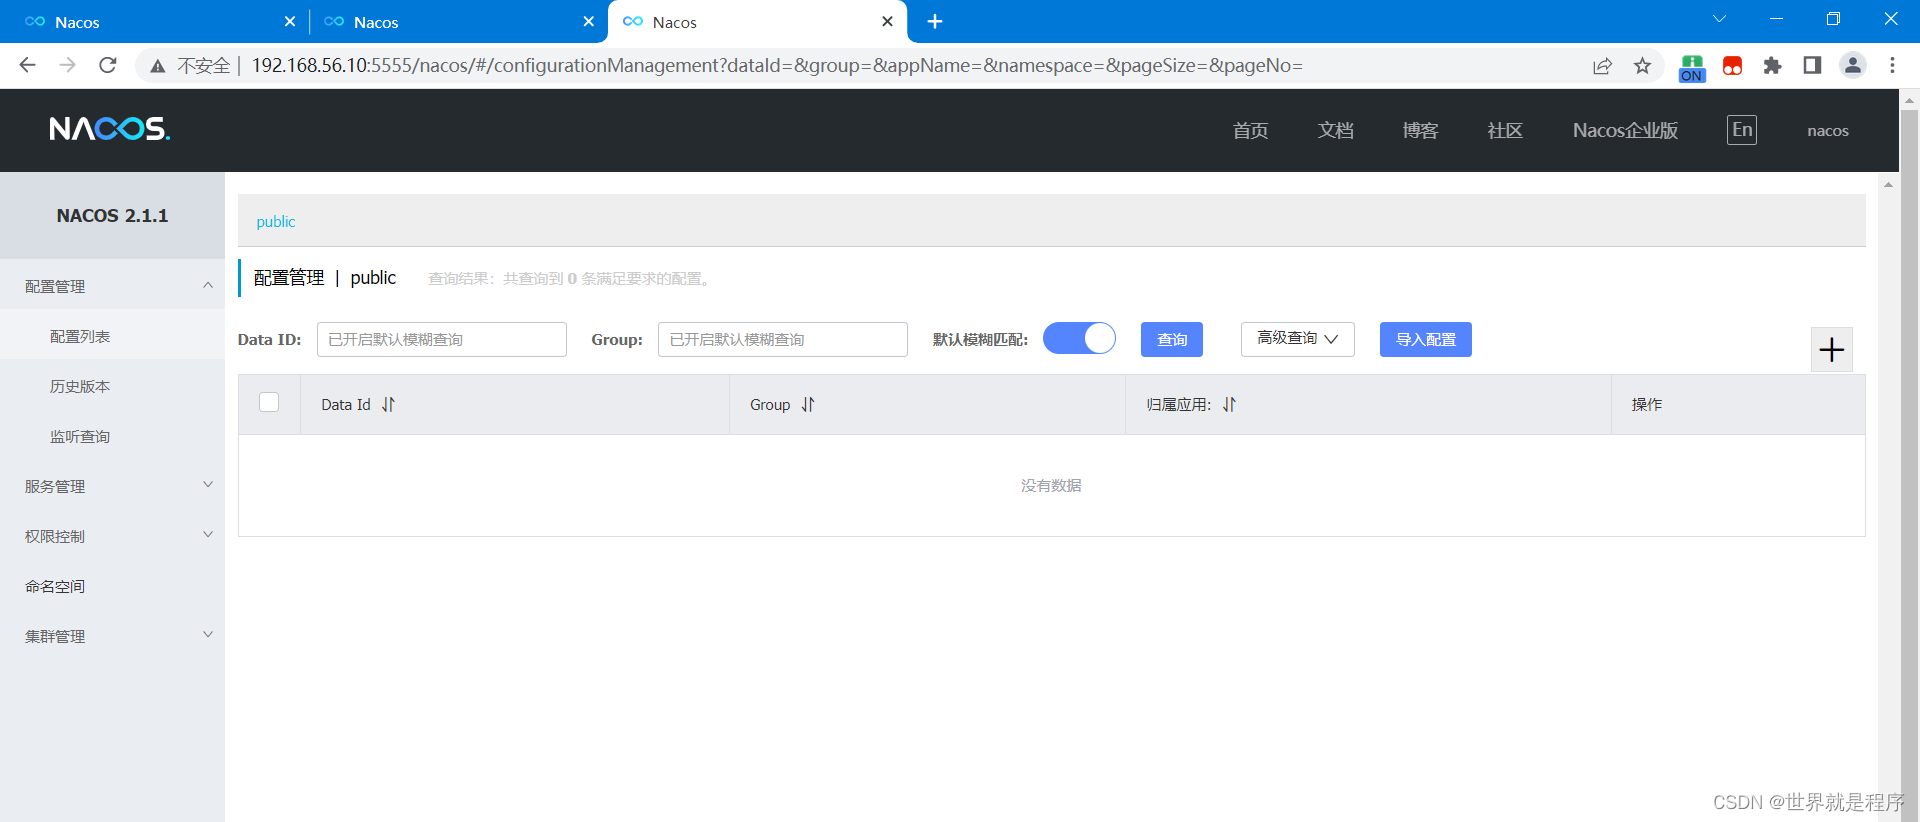Click the 查询 search button
Image resolution: width=1920 pixels, height=822 pixels.
click(1172, 339)
